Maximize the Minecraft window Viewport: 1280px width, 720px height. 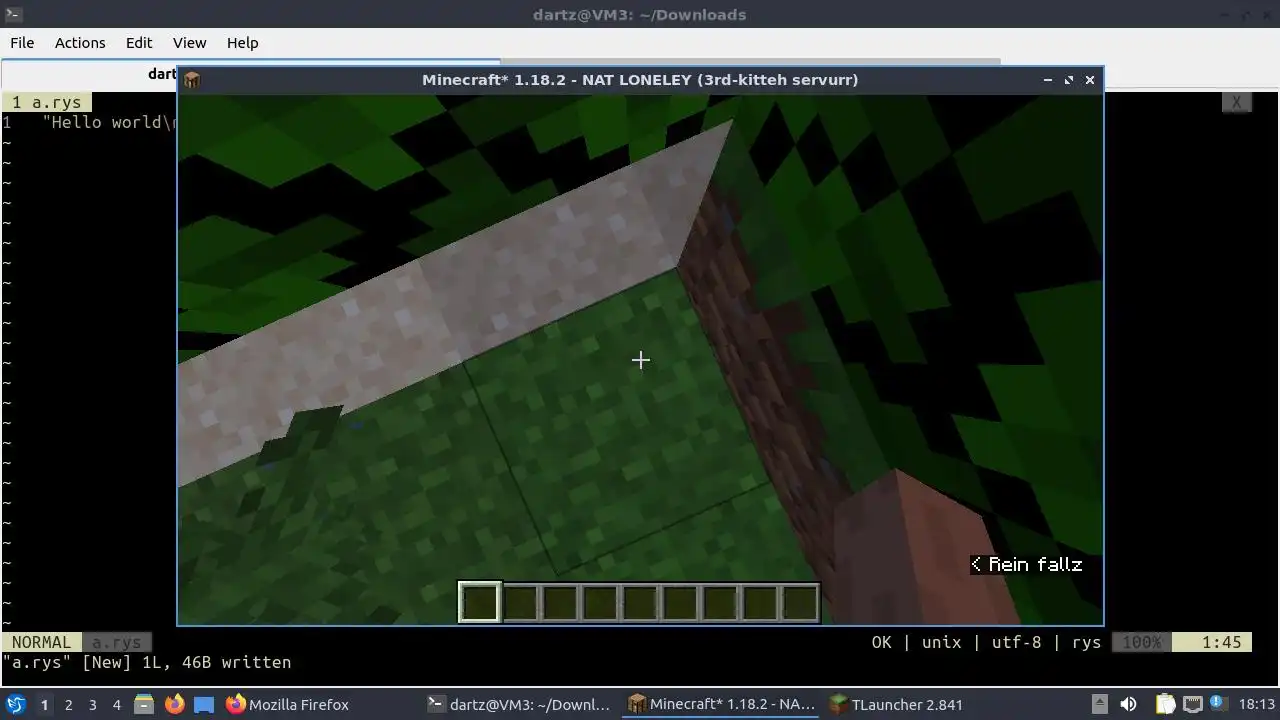(x=1069, y=80)
